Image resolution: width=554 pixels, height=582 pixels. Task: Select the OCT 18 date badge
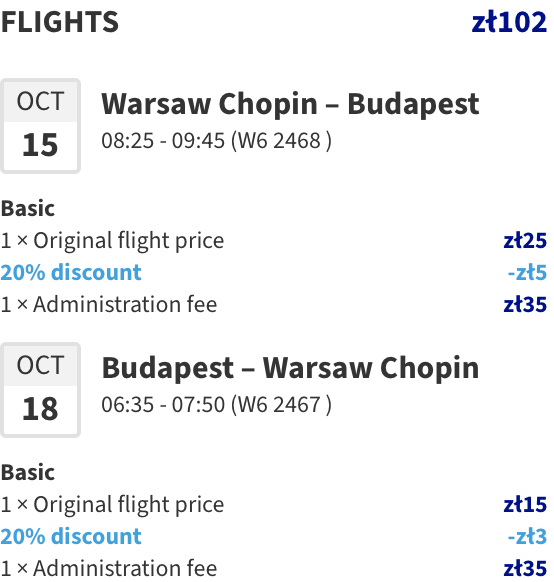coord(40,390)
